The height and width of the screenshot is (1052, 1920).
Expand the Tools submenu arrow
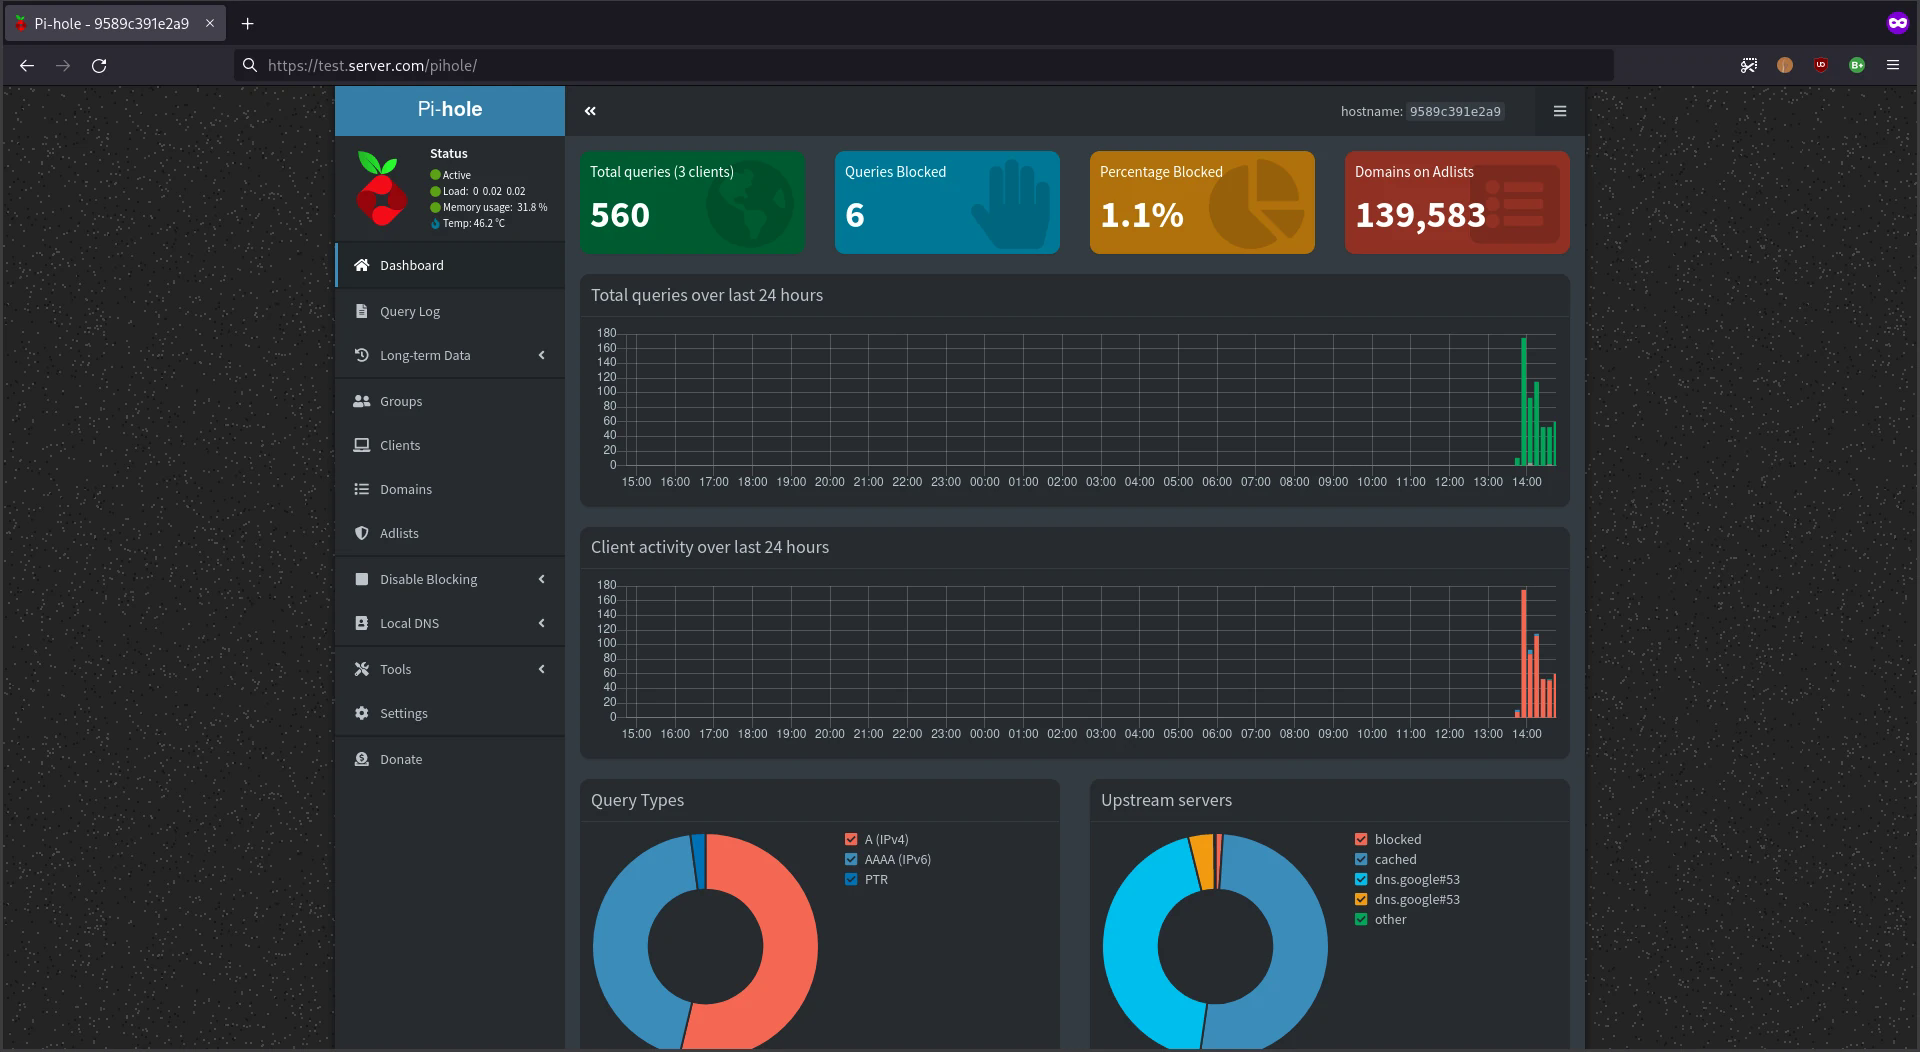(542, 669)
